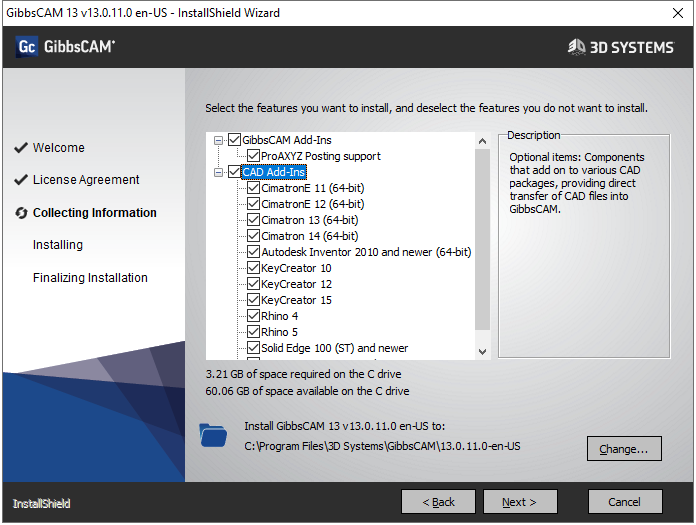Close the InstallShield Wizard window
This screenshot has height=525, width=696.
pyautogui.click(x=678, y=13)
